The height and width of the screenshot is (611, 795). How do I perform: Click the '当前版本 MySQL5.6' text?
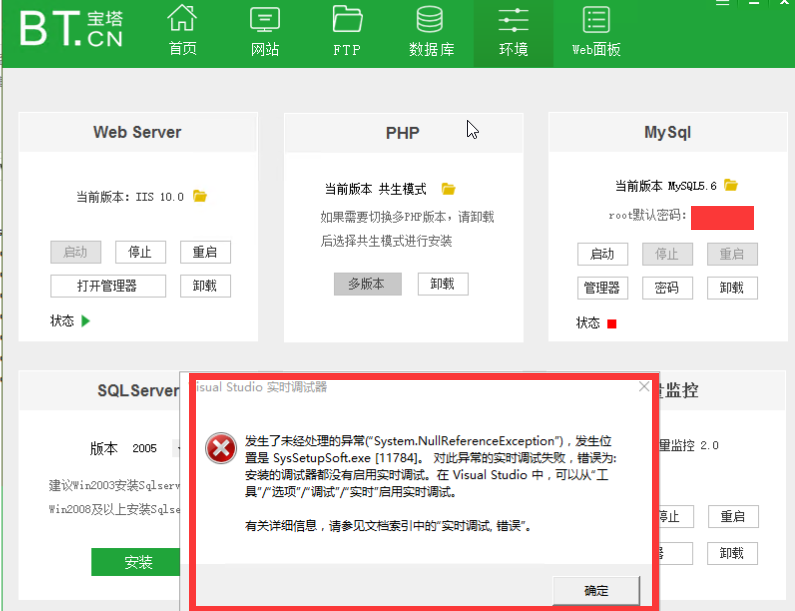666,186
